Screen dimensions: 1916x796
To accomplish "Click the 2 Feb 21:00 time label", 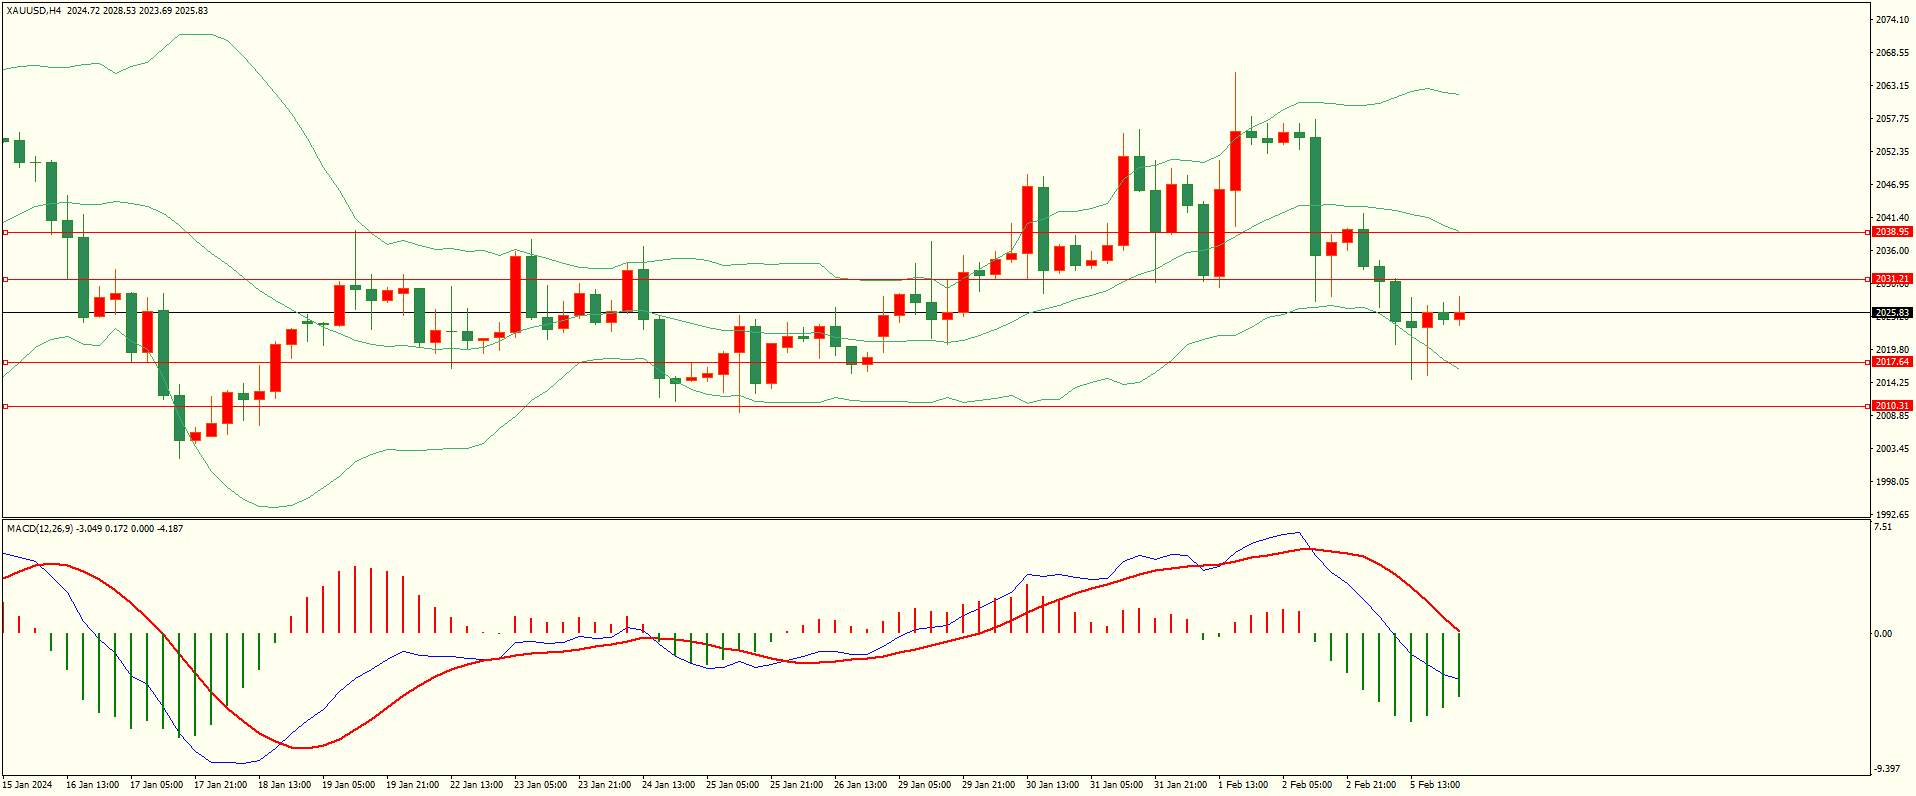I will tap(1371, 785).
